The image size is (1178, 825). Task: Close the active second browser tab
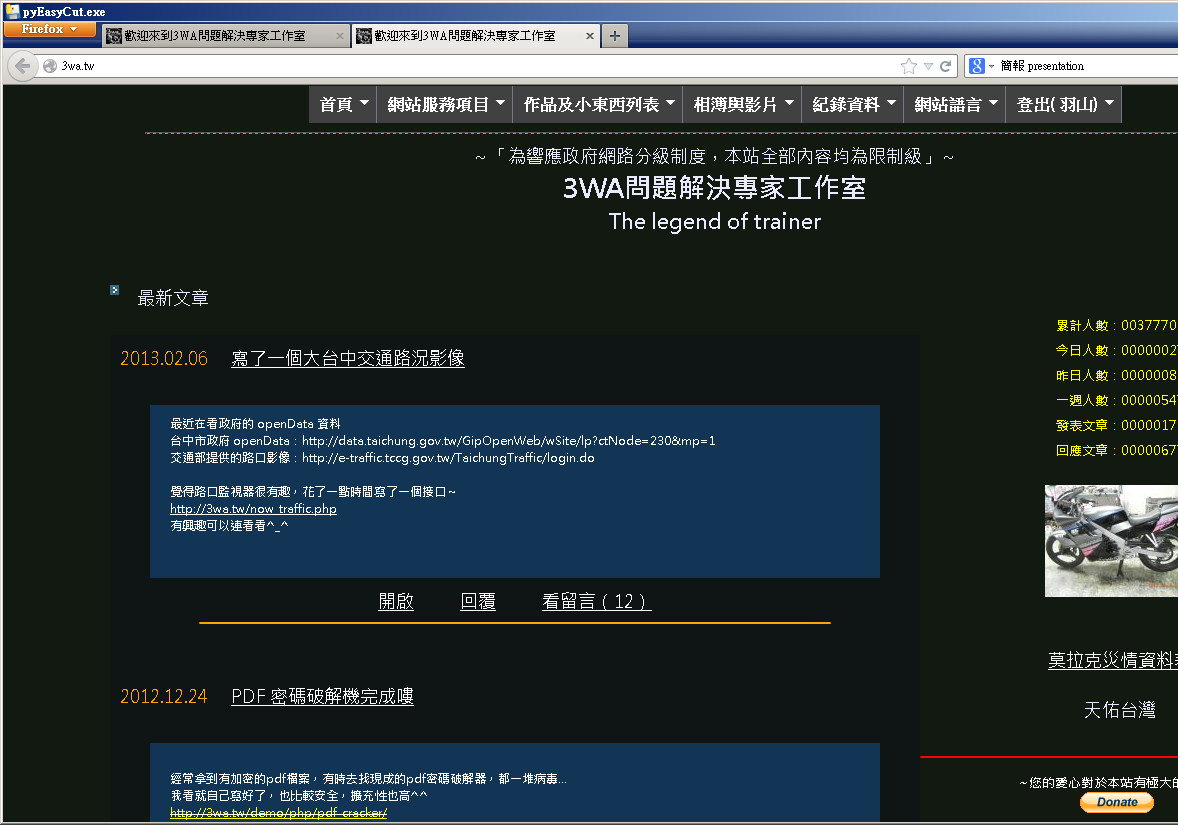589,36
